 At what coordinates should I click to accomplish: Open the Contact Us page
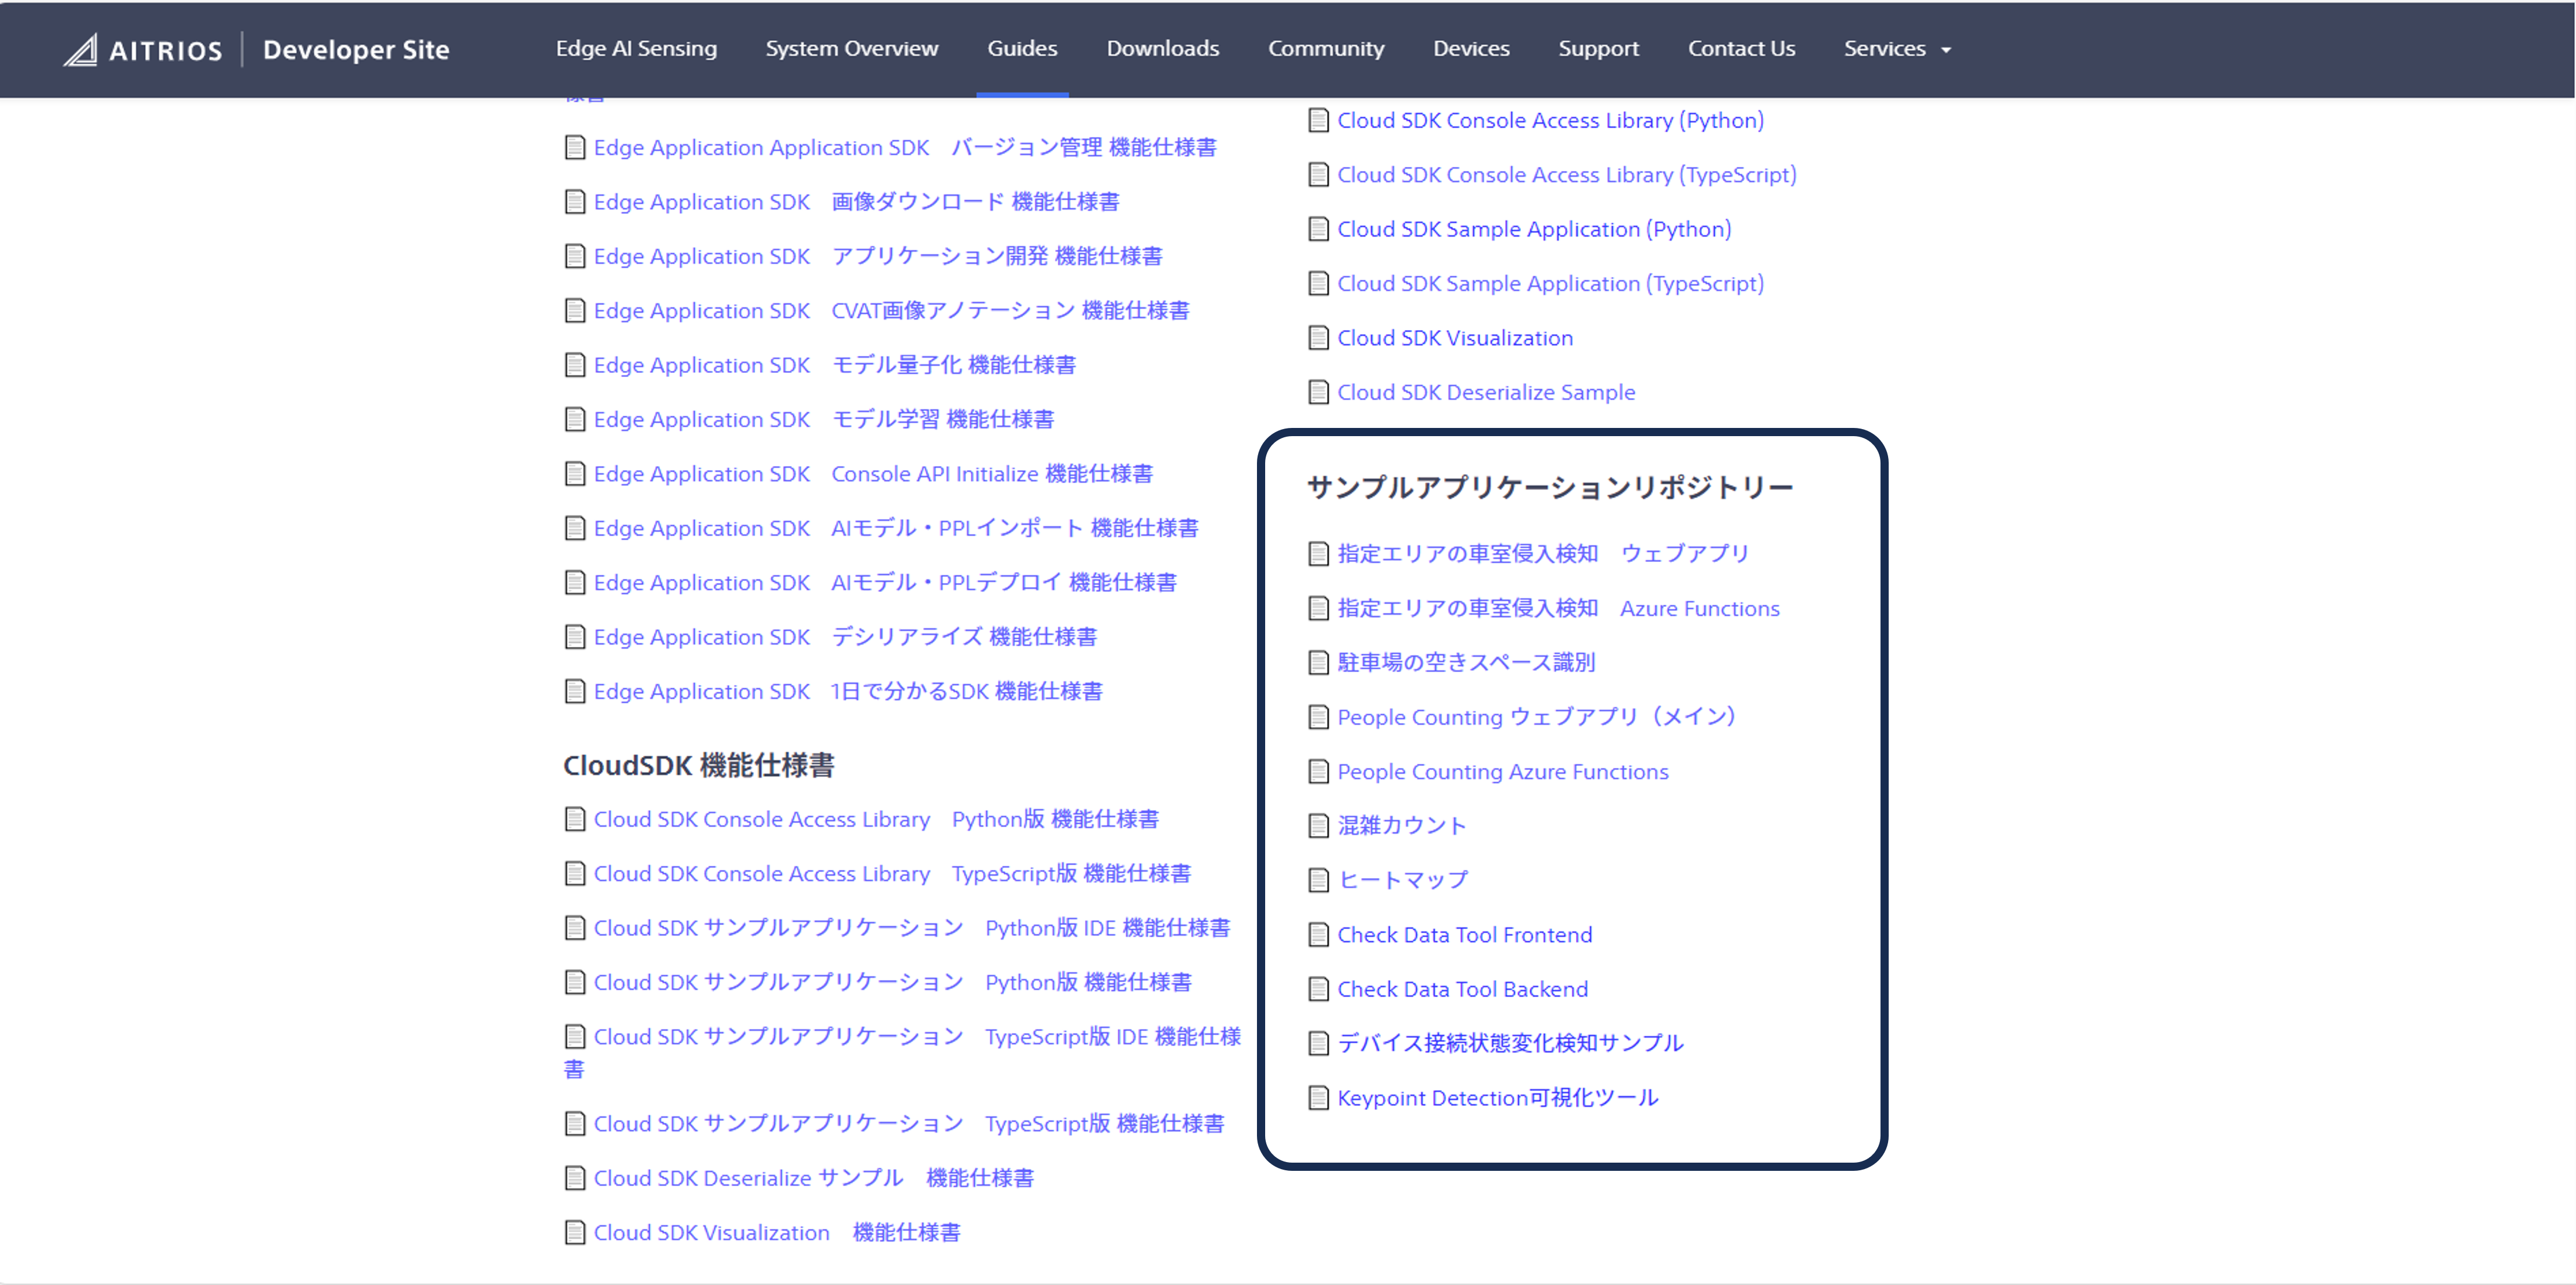(1741, 48)
